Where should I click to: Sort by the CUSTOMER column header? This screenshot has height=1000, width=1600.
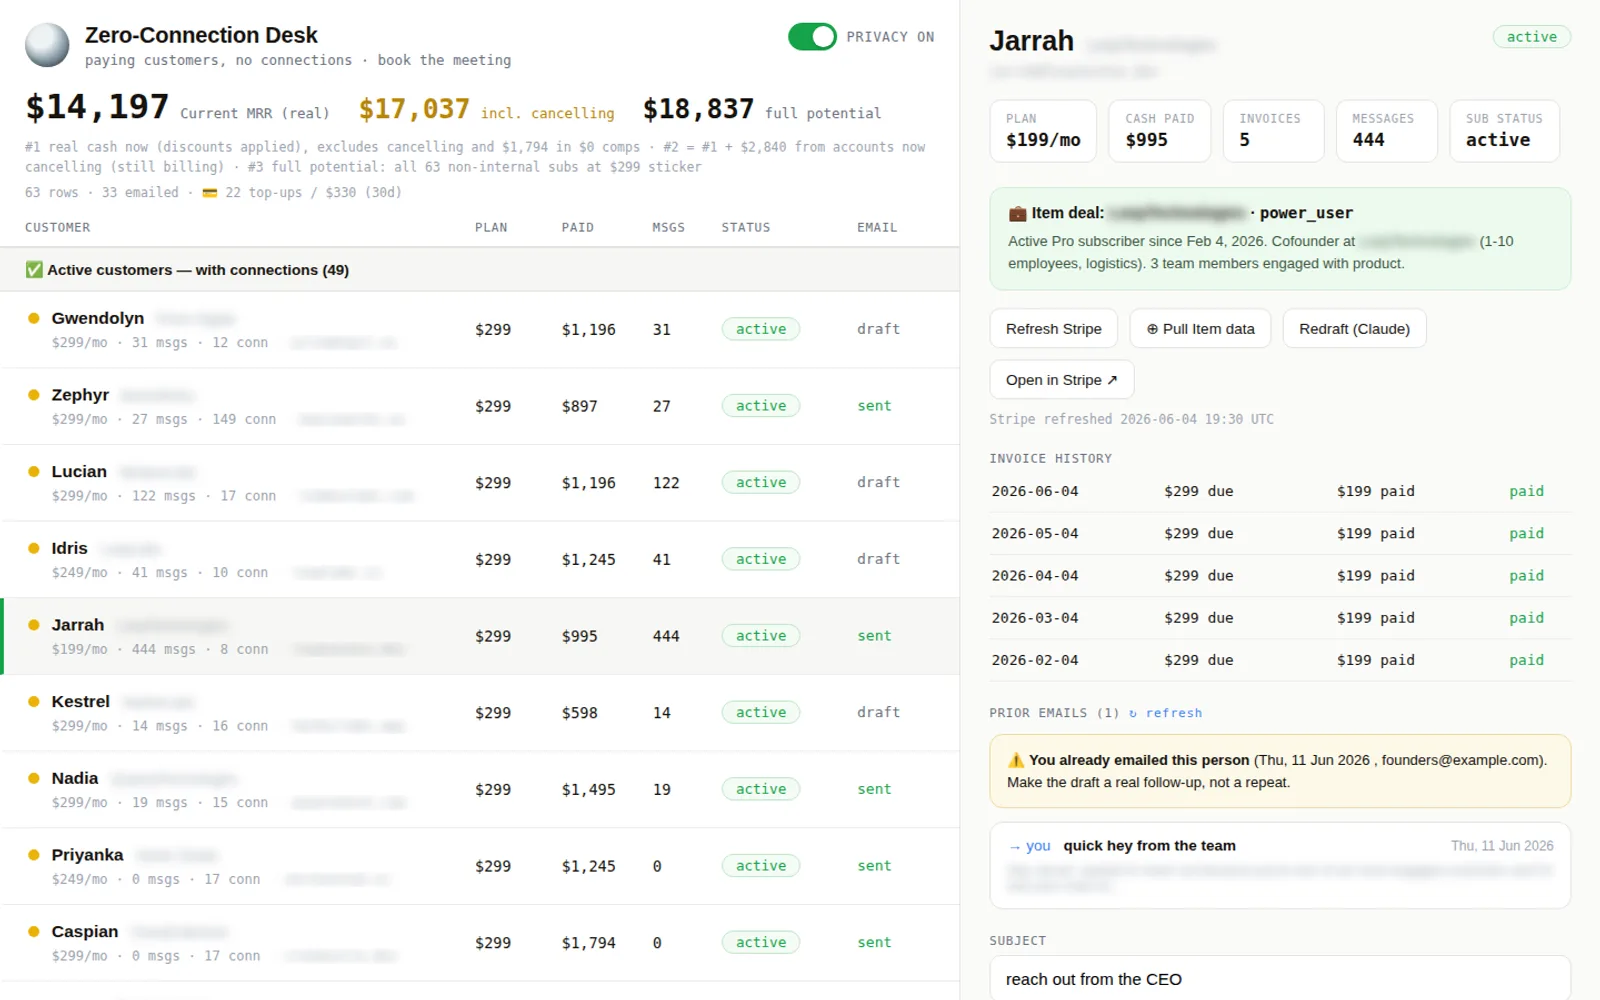pos(58,228)
